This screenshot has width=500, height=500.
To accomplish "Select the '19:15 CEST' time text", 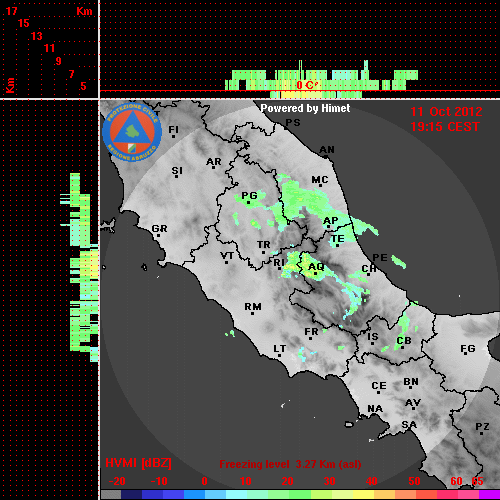I will click(x=445, y=127).
